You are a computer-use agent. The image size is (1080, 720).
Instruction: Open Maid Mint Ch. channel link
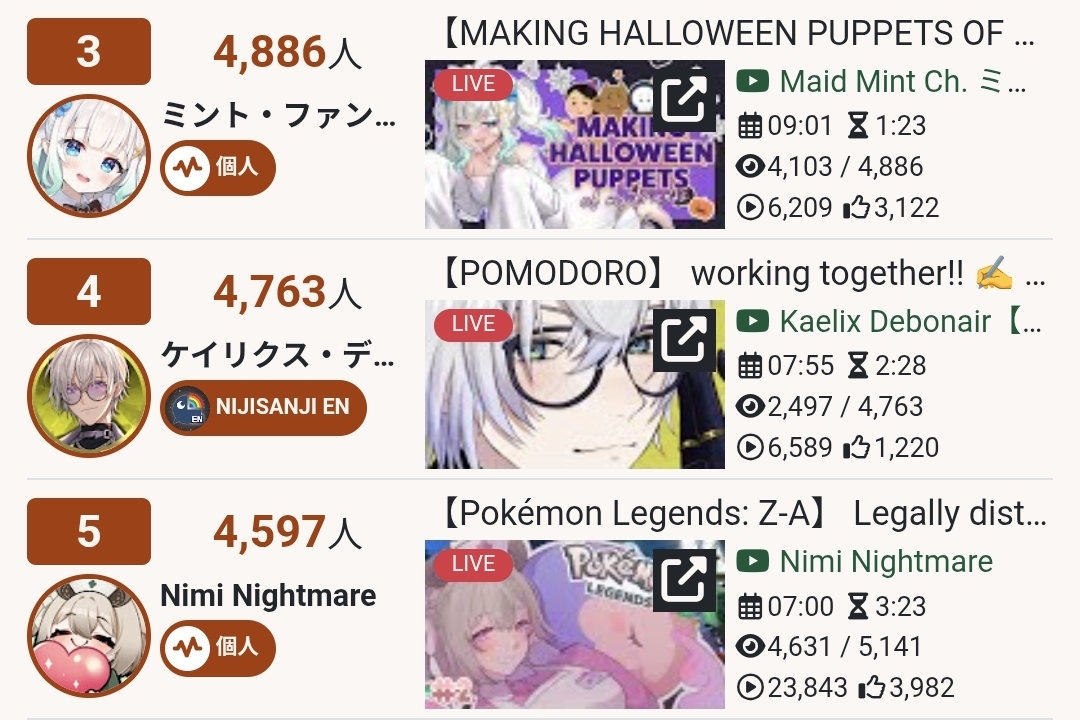click(x=903, y=82)
